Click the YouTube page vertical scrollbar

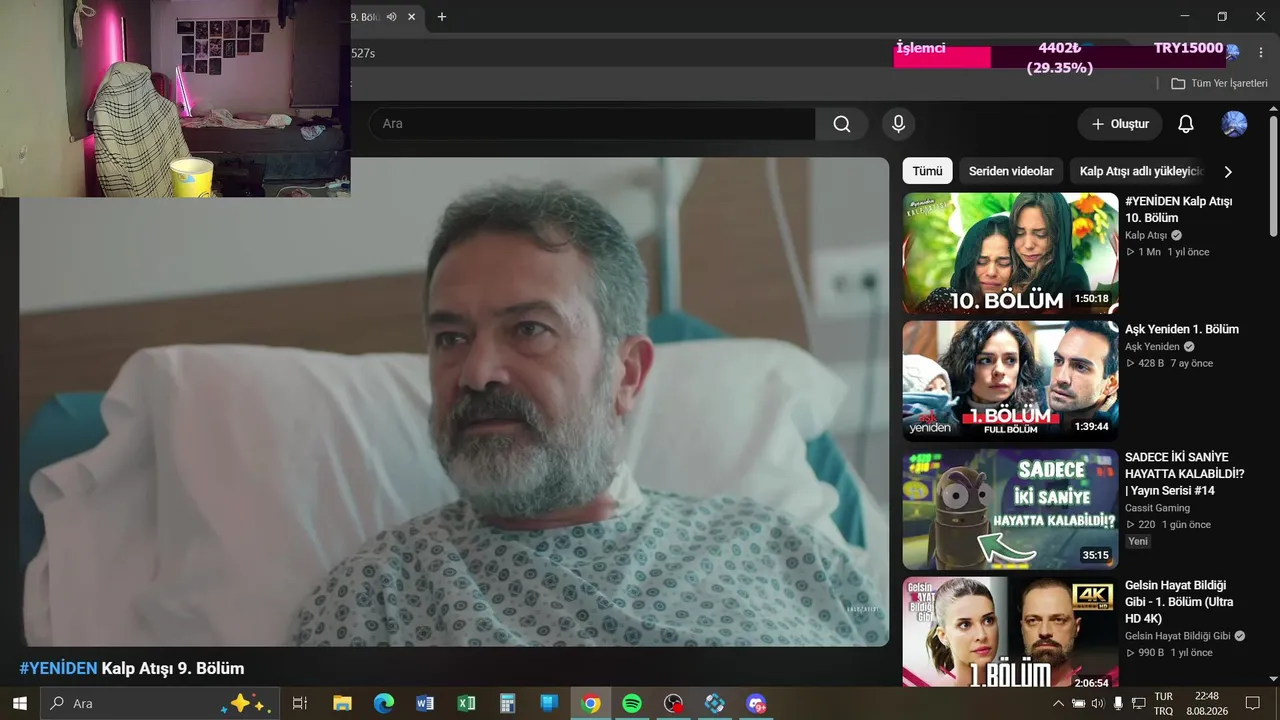tap(1273, 177)
